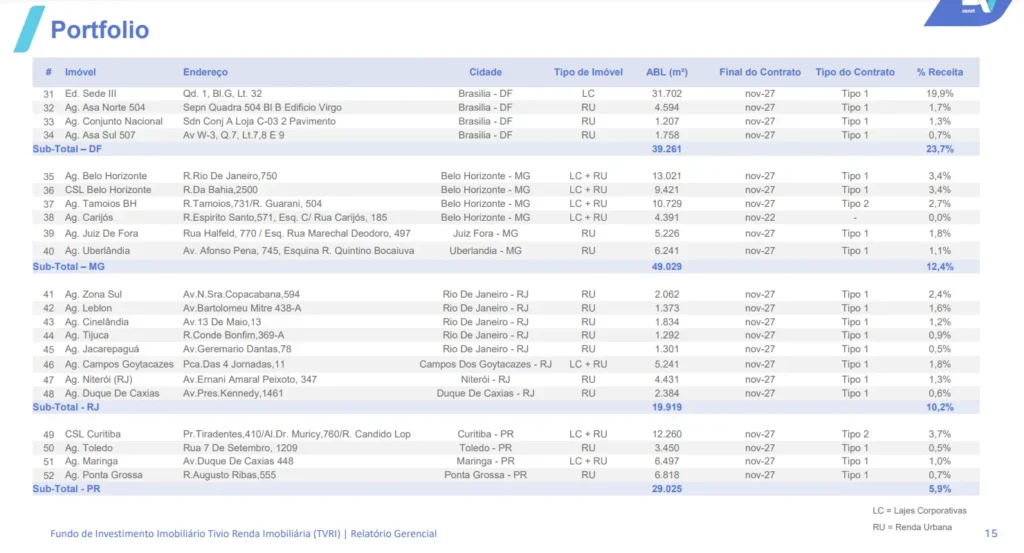Click the Sub-Total - RJ label
This screenshot has width=1024, height=553.
click(x=65, y=407)
